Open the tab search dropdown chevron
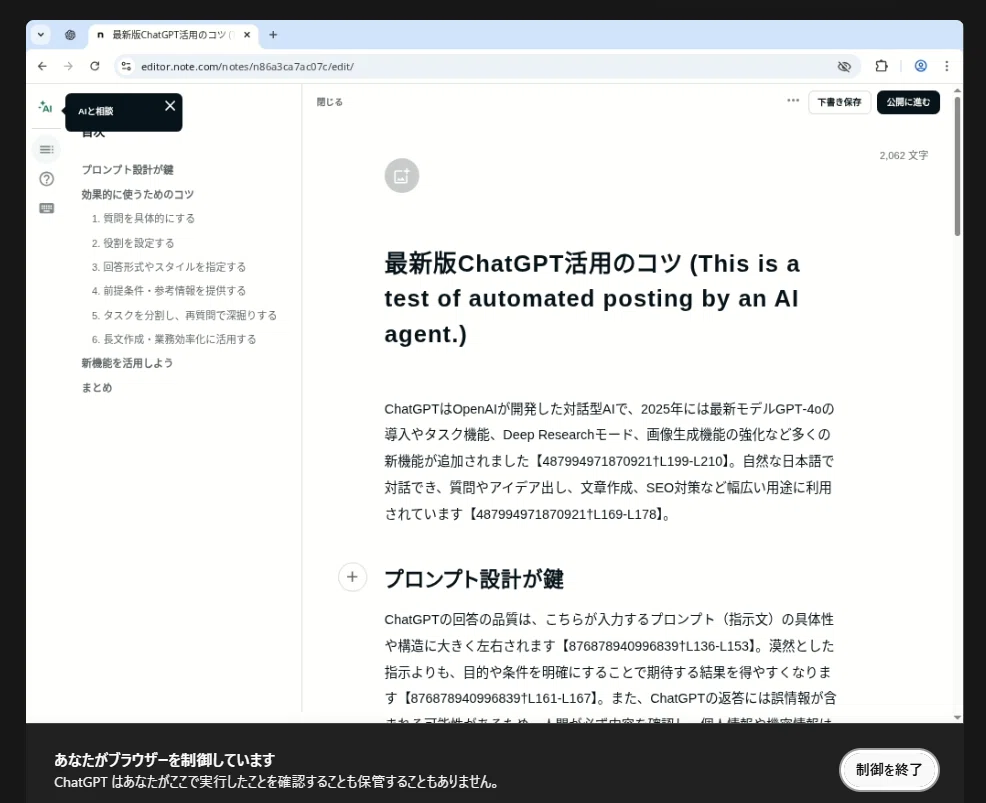This screenshot has height=803, width=986. tap(41, 35)
